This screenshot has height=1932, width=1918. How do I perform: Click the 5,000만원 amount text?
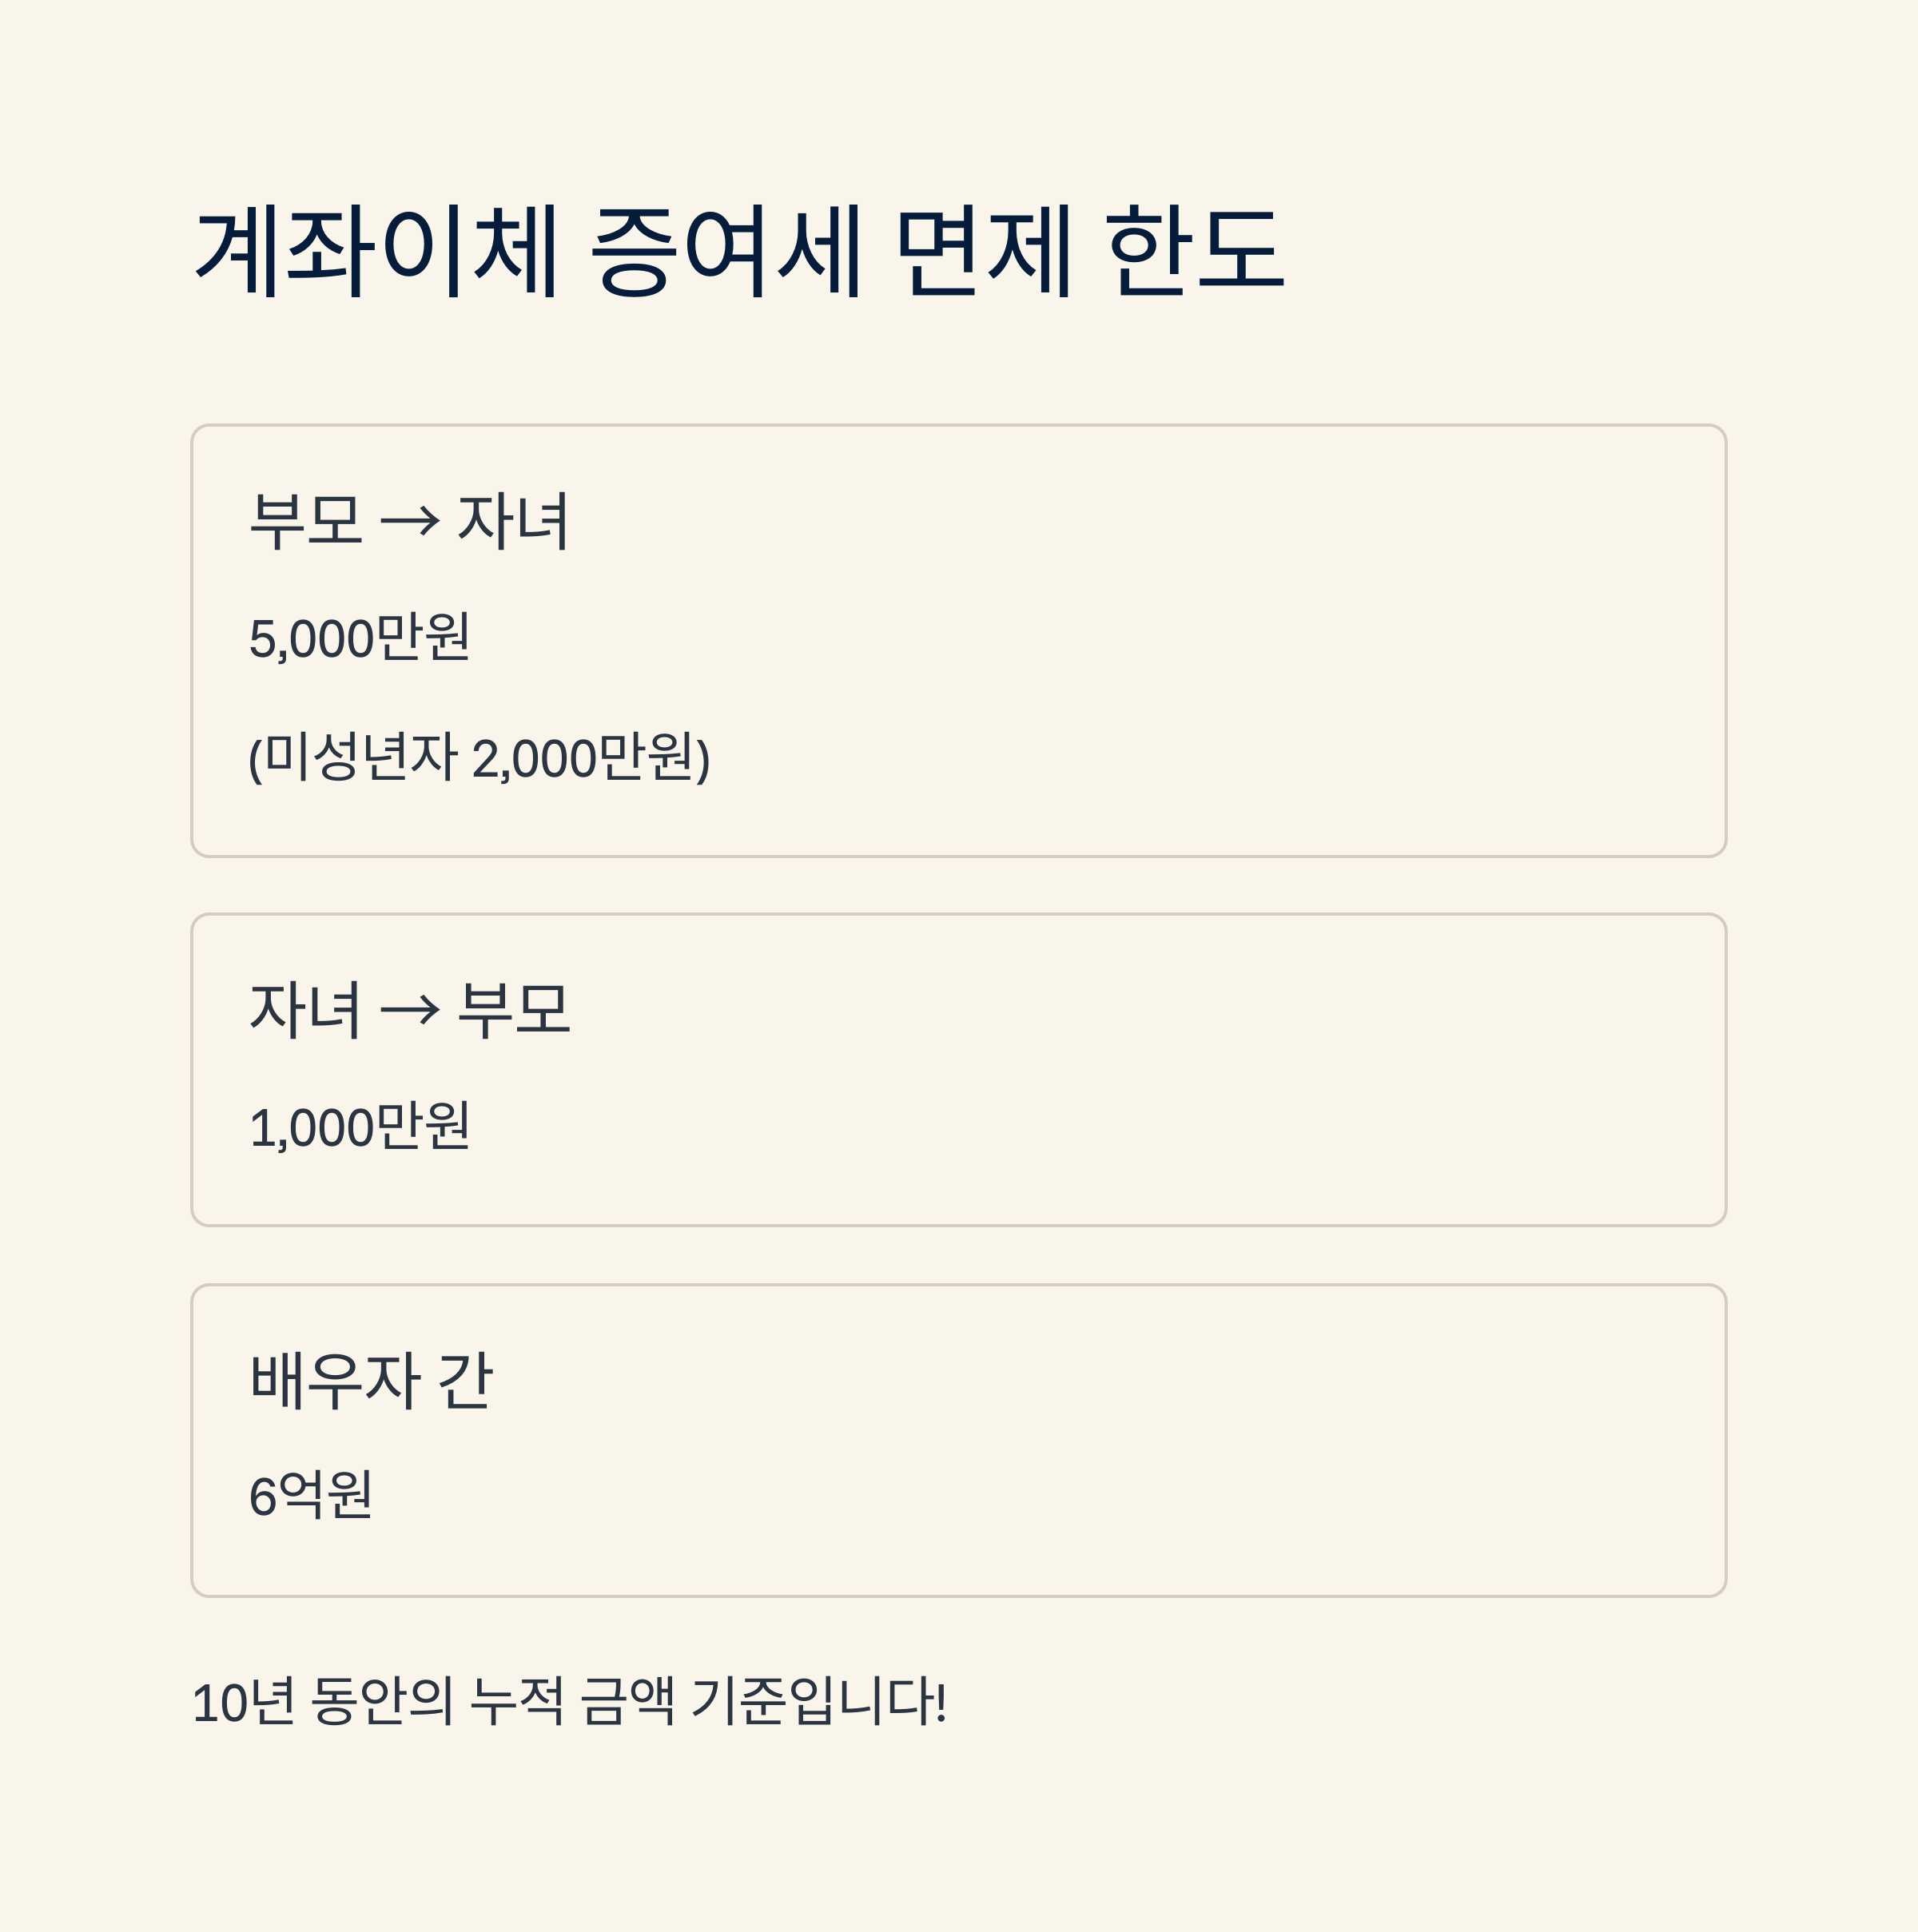click(359, 638)
